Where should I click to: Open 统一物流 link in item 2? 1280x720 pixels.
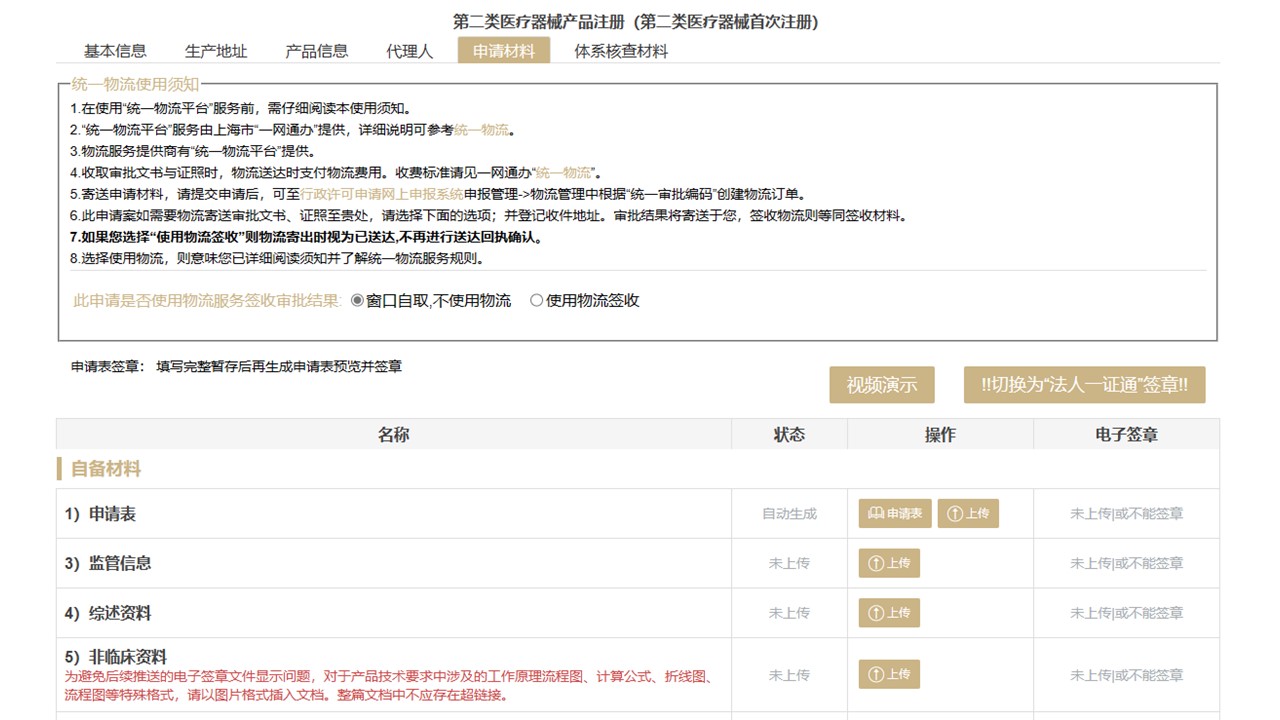(481, 130)
